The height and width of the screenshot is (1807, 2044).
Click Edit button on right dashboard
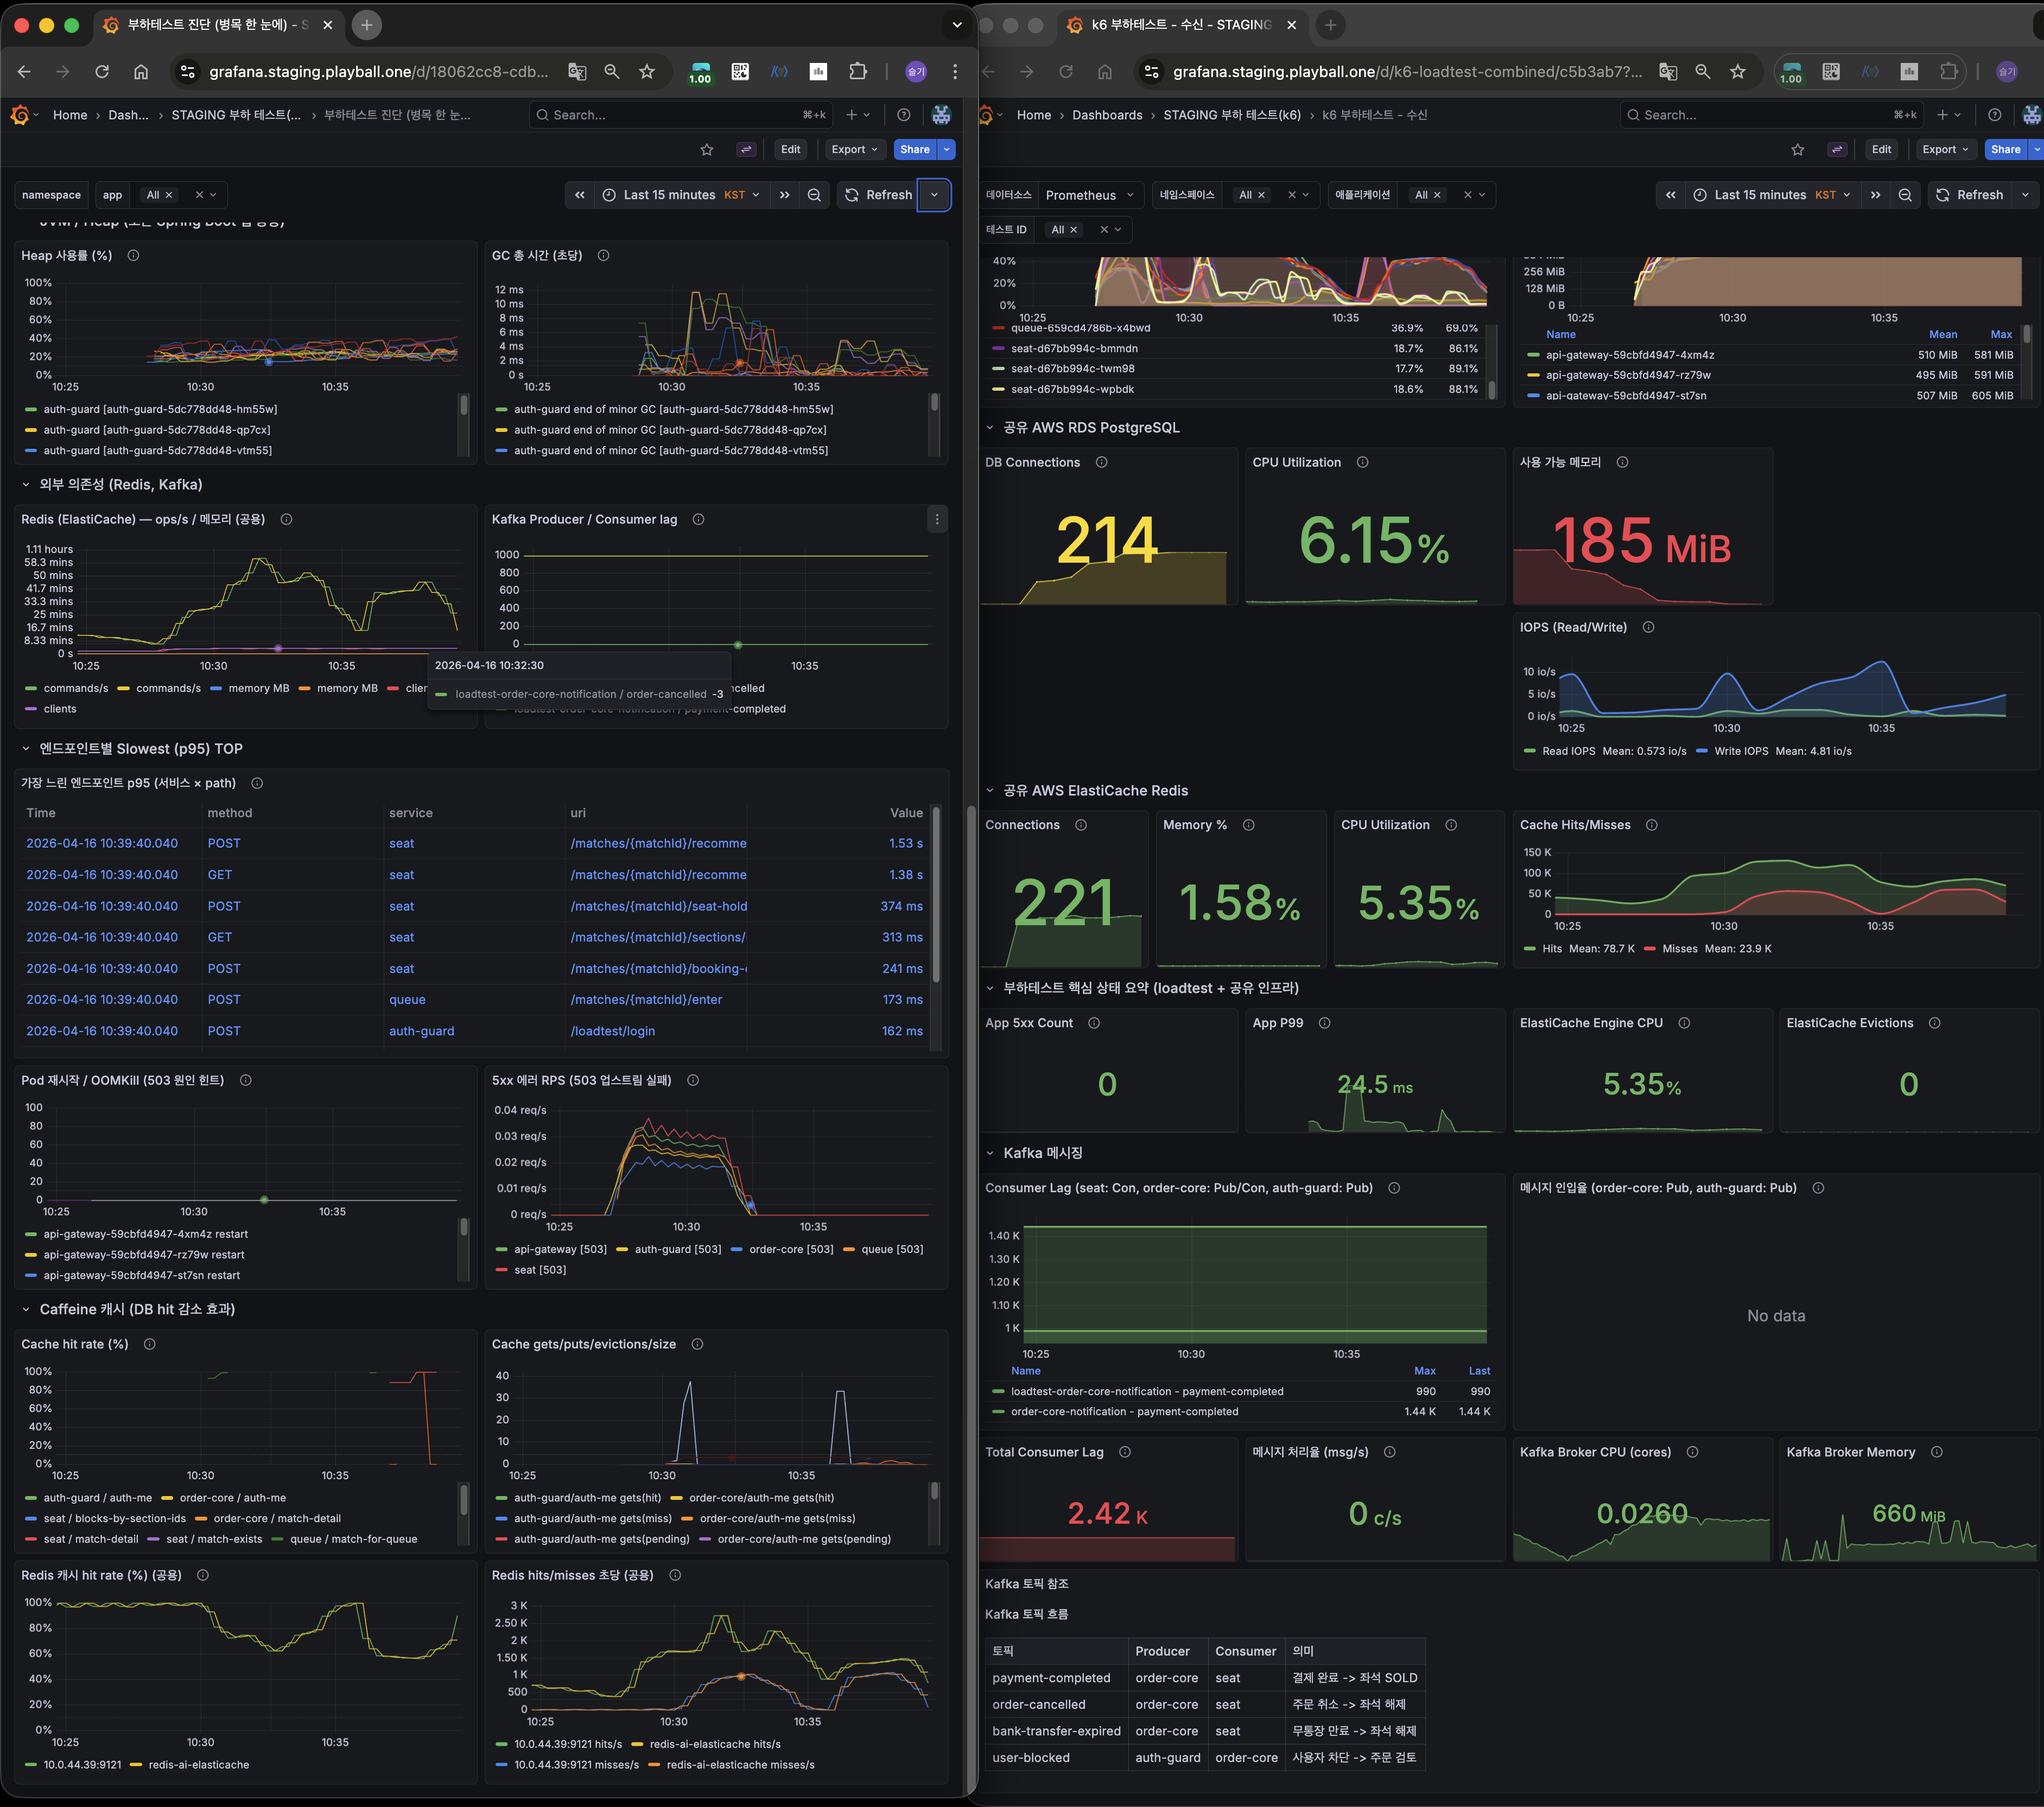1880,150
